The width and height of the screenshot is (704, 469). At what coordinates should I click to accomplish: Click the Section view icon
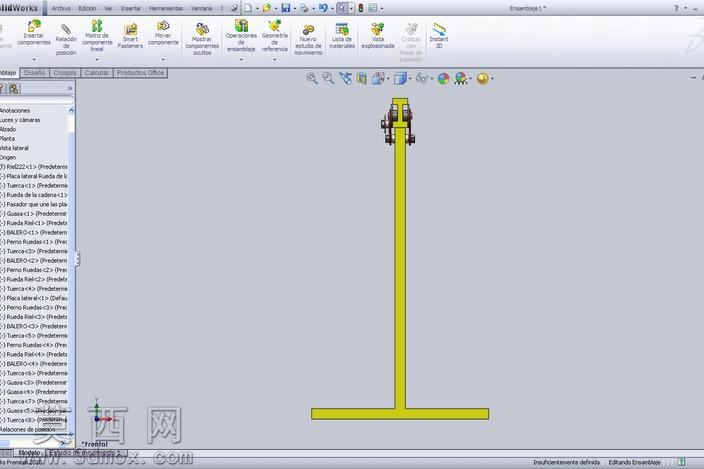tap(361, 79)
